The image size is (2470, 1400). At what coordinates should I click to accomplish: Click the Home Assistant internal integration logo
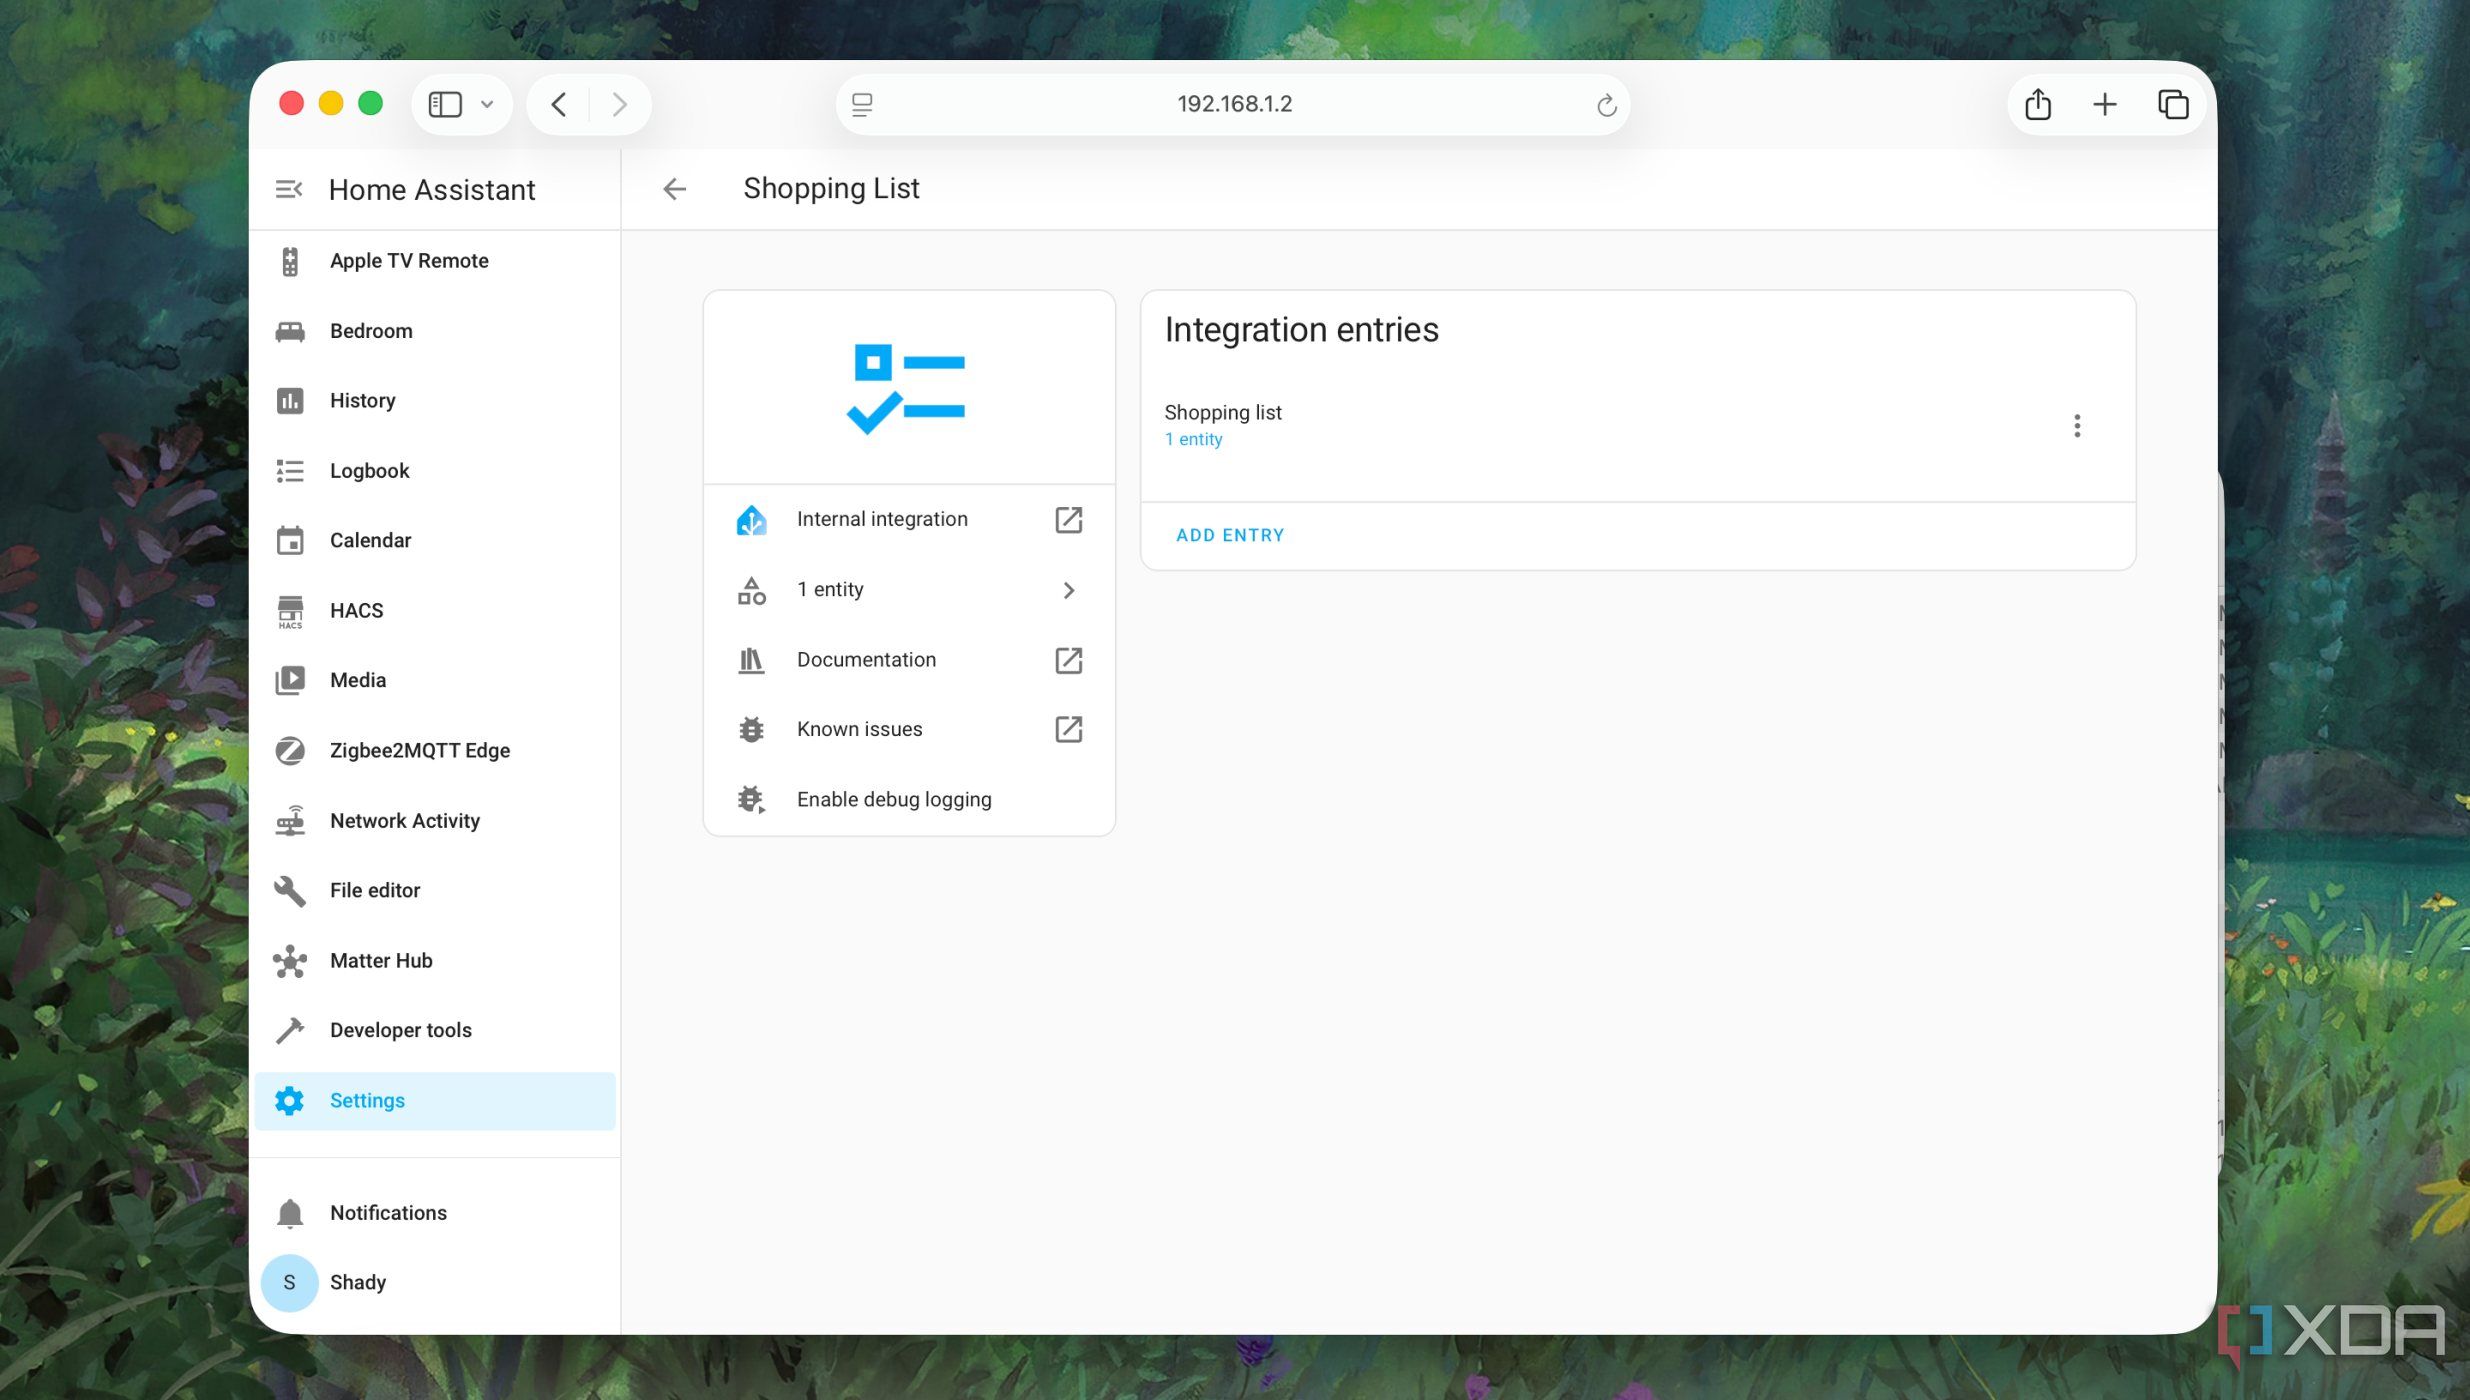[751, 519]
